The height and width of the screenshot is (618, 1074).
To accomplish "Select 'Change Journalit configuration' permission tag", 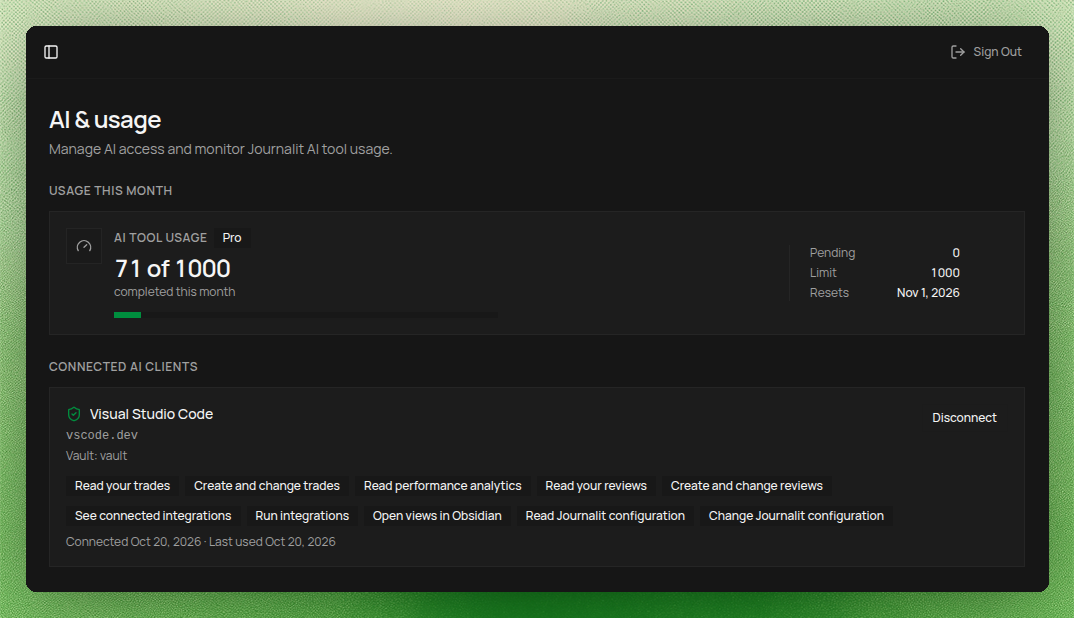I will (x=796, y=516).
